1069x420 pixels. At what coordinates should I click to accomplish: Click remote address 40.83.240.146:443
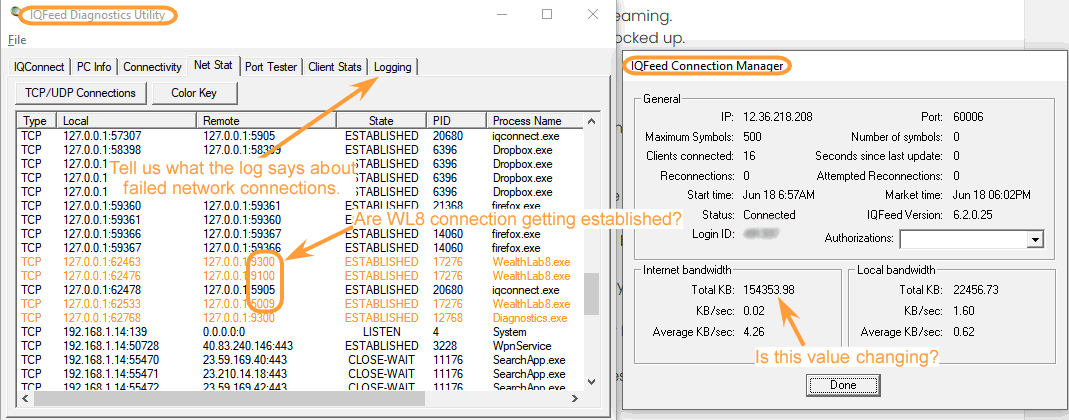(248, 346)
